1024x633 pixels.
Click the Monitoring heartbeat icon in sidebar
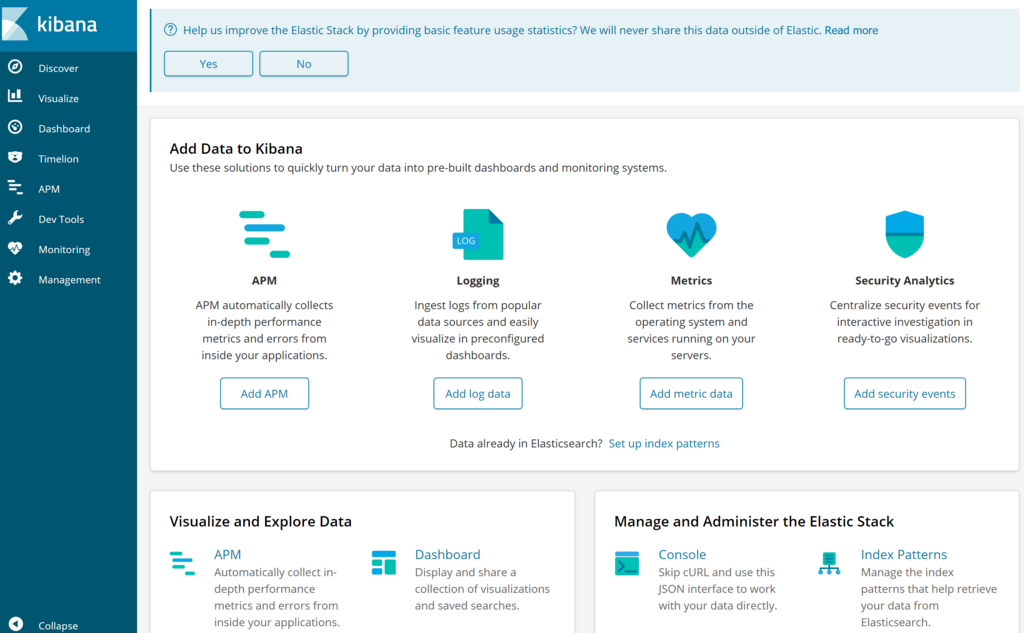[15, 248]
